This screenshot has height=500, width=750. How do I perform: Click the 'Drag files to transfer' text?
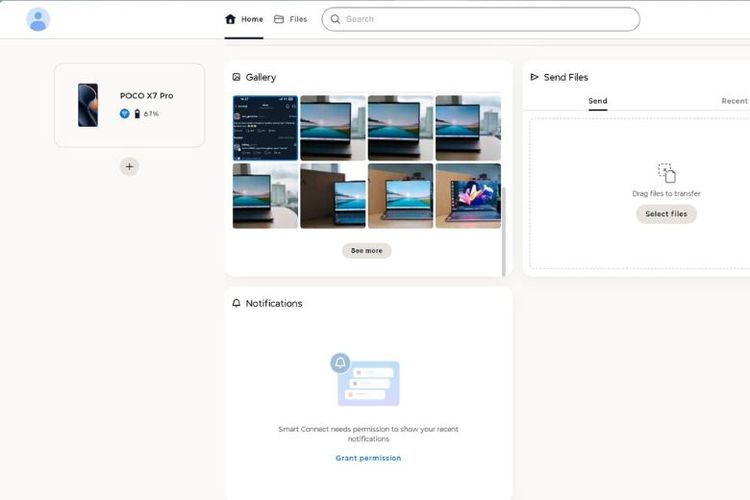coord(666,193)
